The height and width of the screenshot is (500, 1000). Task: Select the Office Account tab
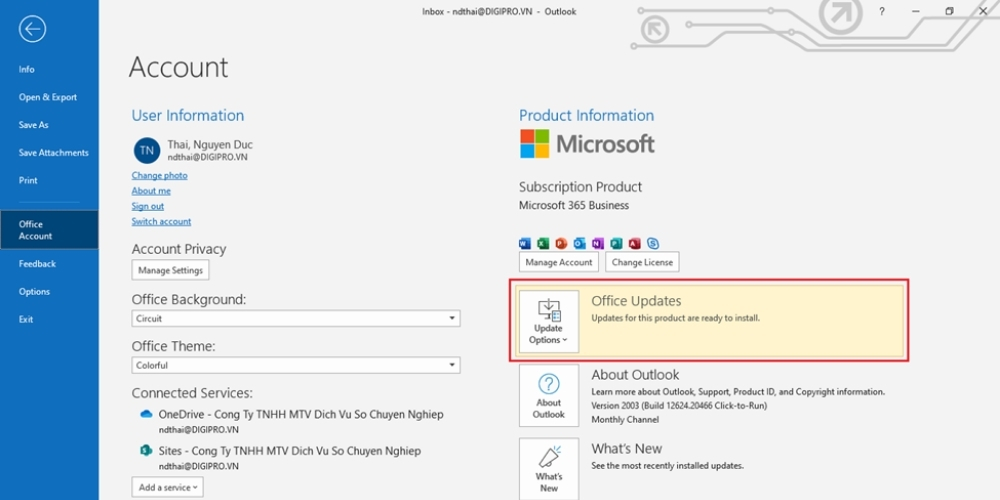click(49, 230)
